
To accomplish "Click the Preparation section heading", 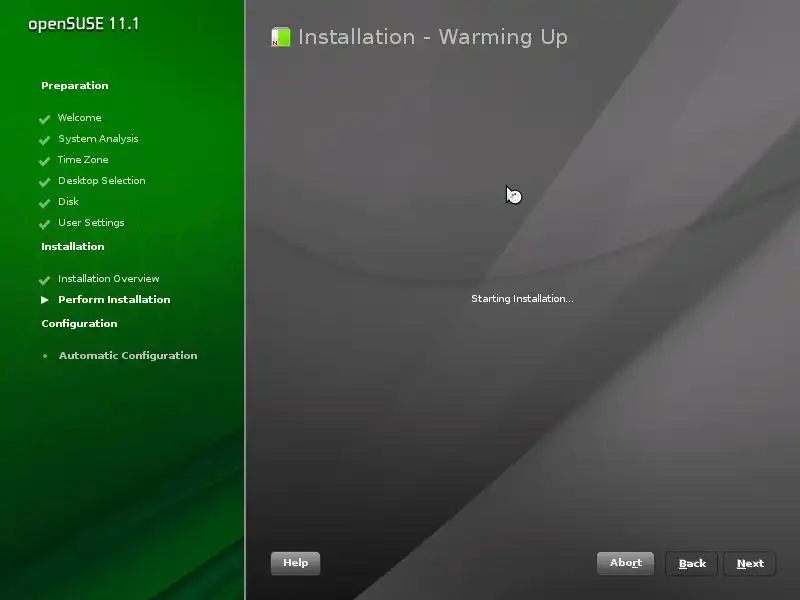I will [74, 86].
